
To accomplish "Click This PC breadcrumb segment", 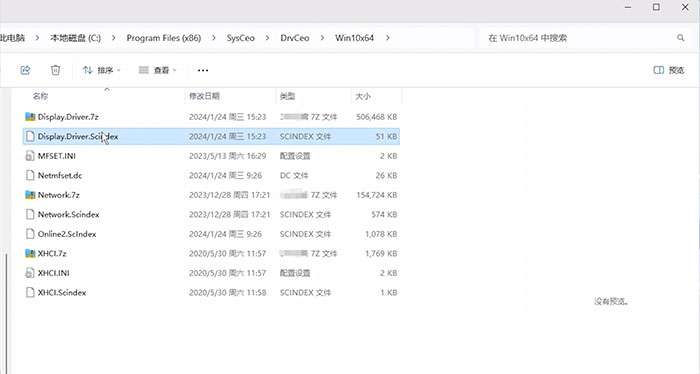I will [x=12, y=38].
